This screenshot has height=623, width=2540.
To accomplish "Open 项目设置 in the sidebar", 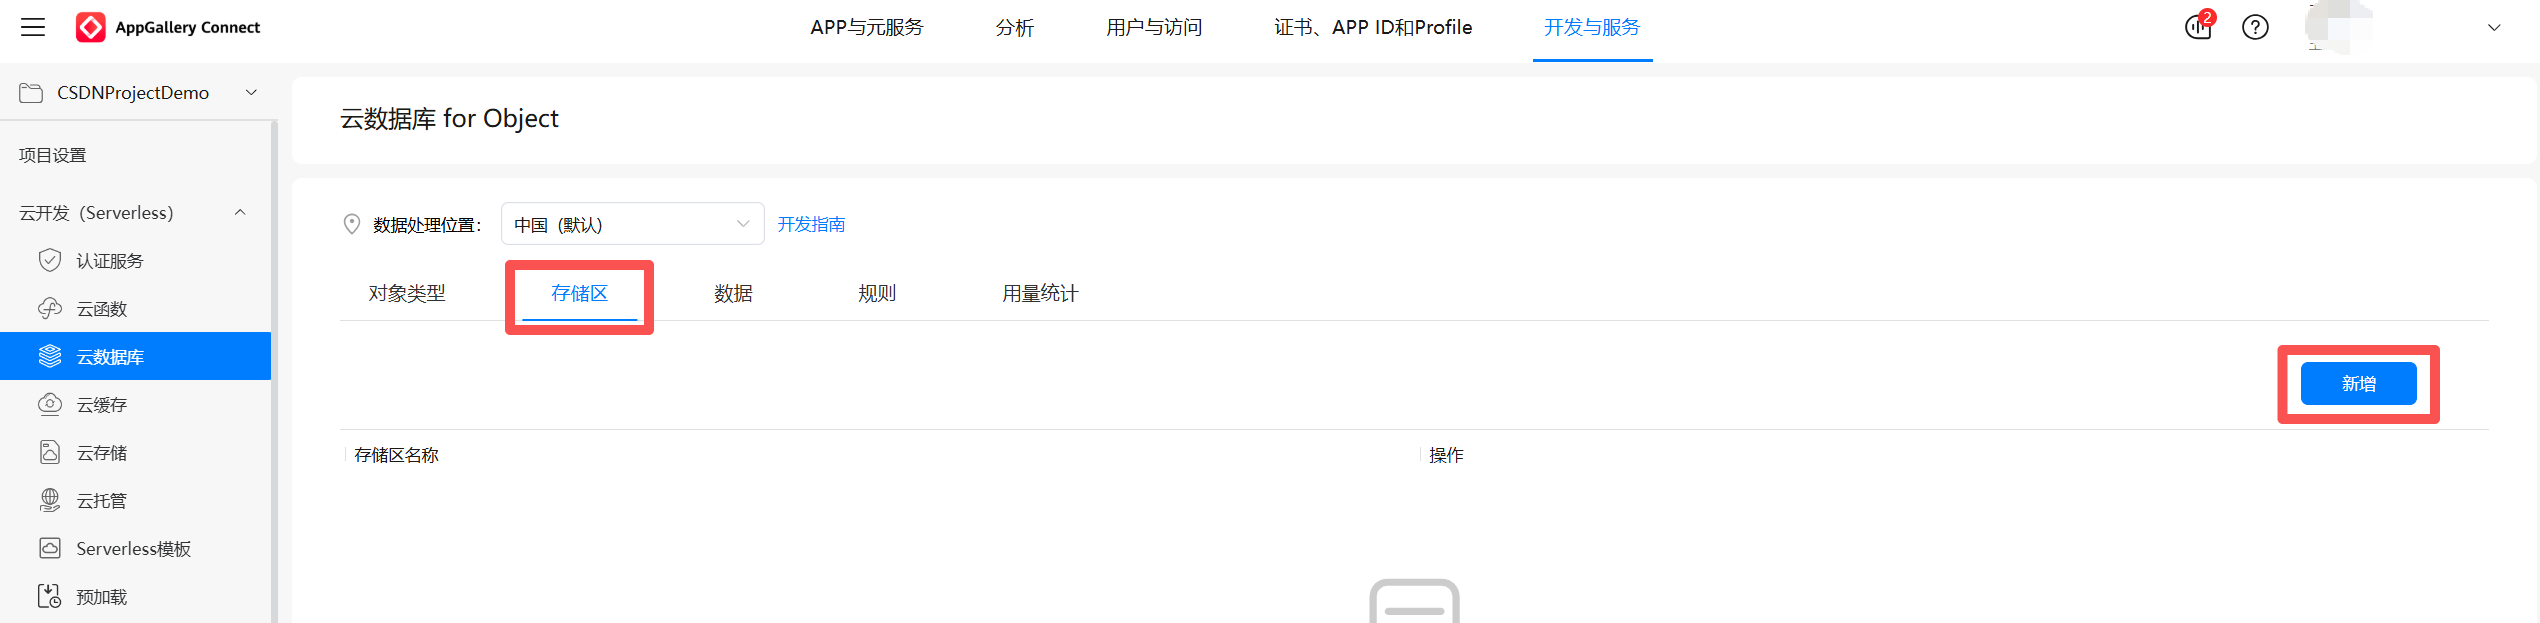I will point(53,155).
